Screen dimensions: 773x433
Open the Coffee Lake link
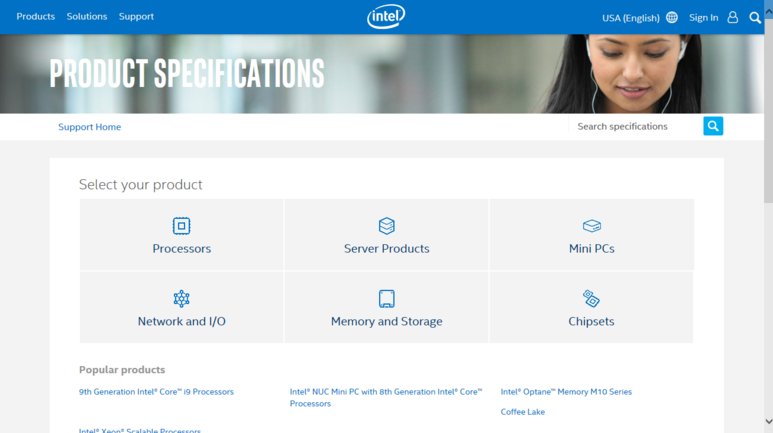(523, 412)
